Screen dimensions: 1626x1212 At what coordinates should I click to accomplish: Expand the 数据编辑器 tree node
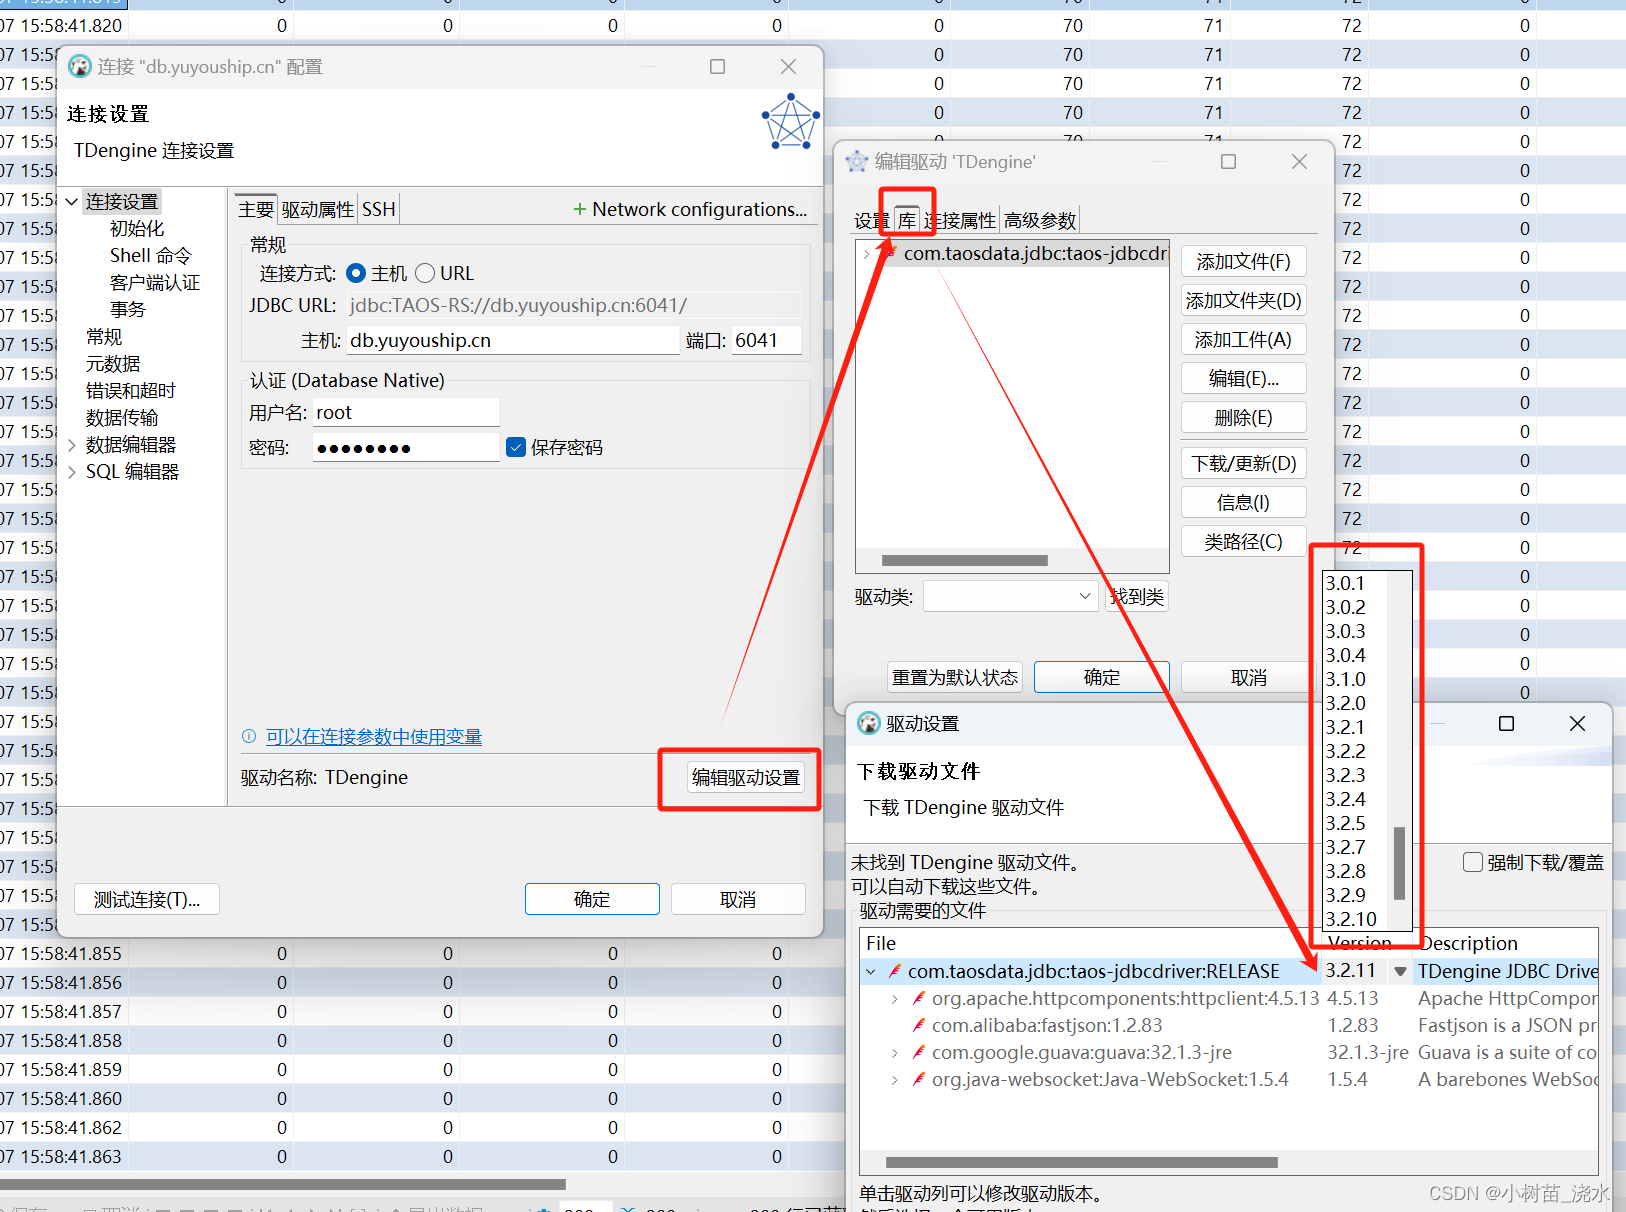72,445
